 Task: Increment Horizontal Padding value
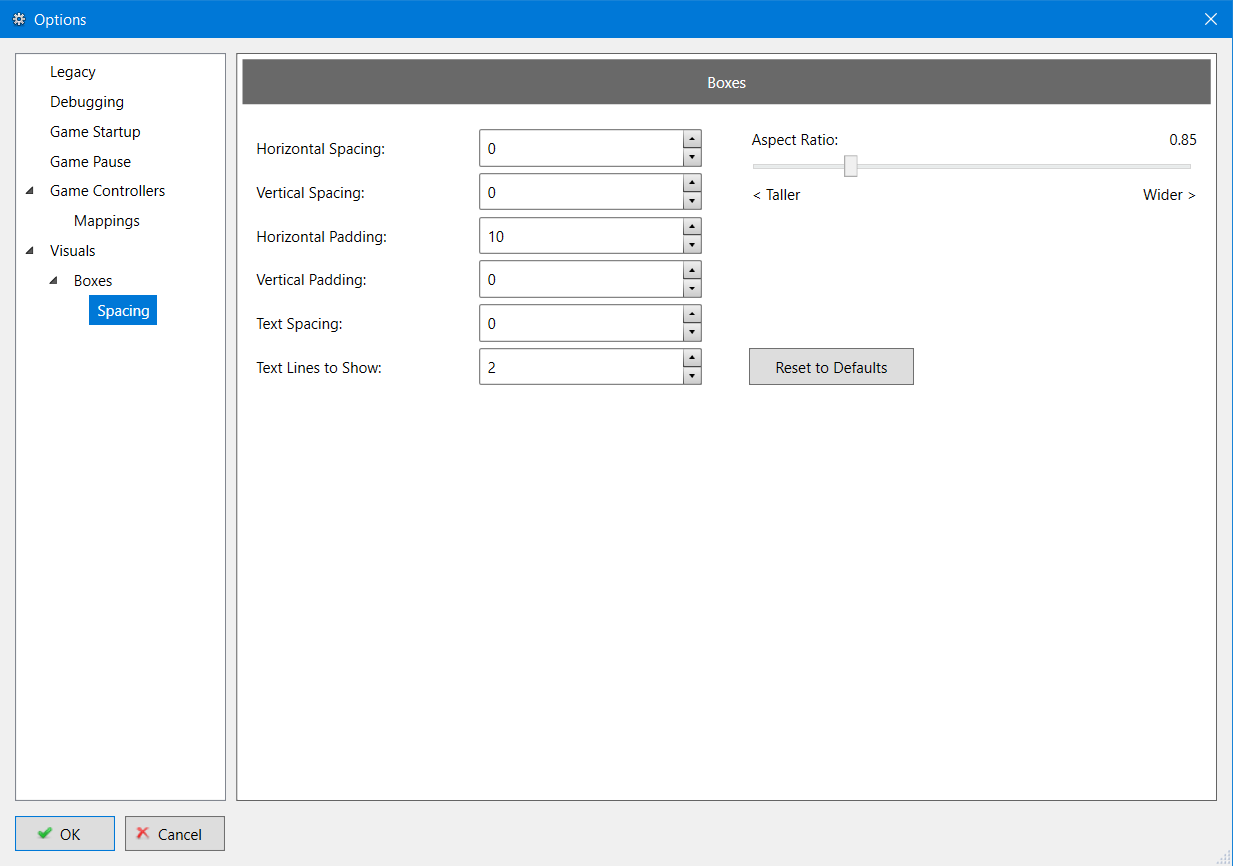click(691, 227)
